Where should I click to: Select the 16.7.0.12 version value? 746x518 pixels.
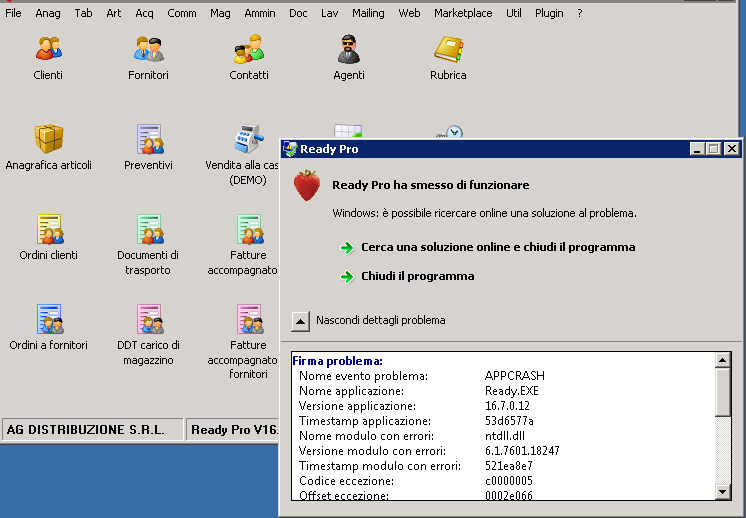click(507, 406)
